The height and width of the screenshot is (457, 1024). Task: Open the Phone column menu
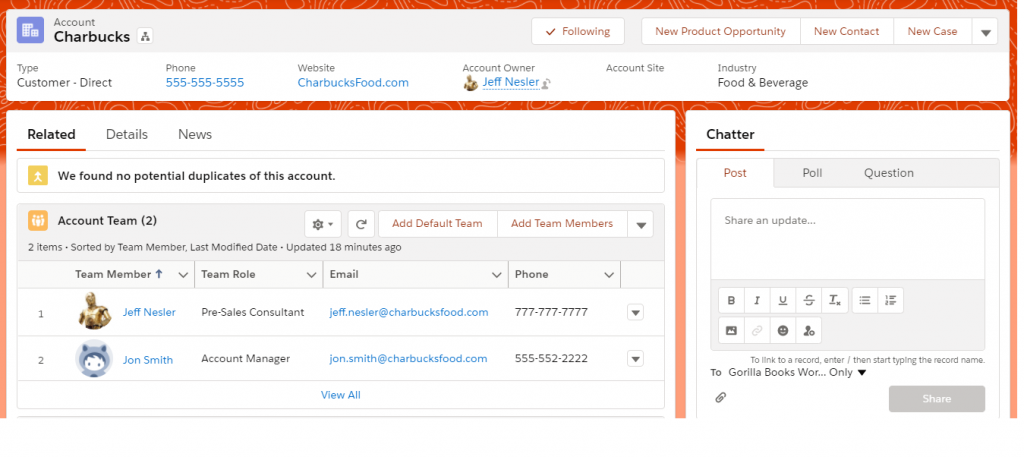(609, 275)
